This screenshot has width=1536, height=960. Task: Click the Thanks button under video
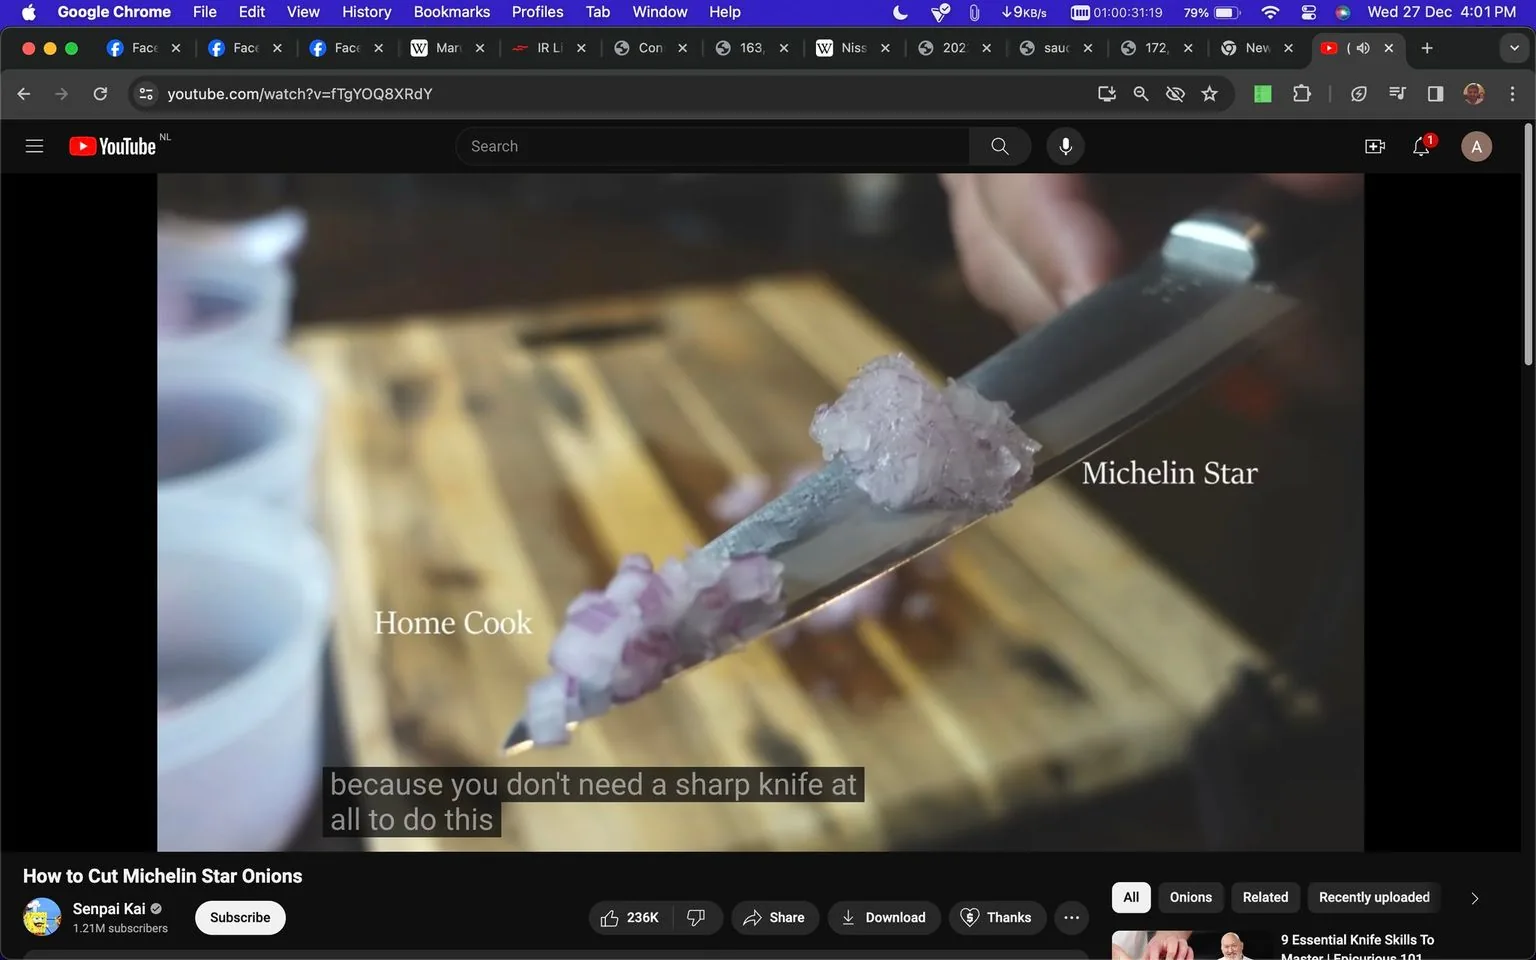996,917
